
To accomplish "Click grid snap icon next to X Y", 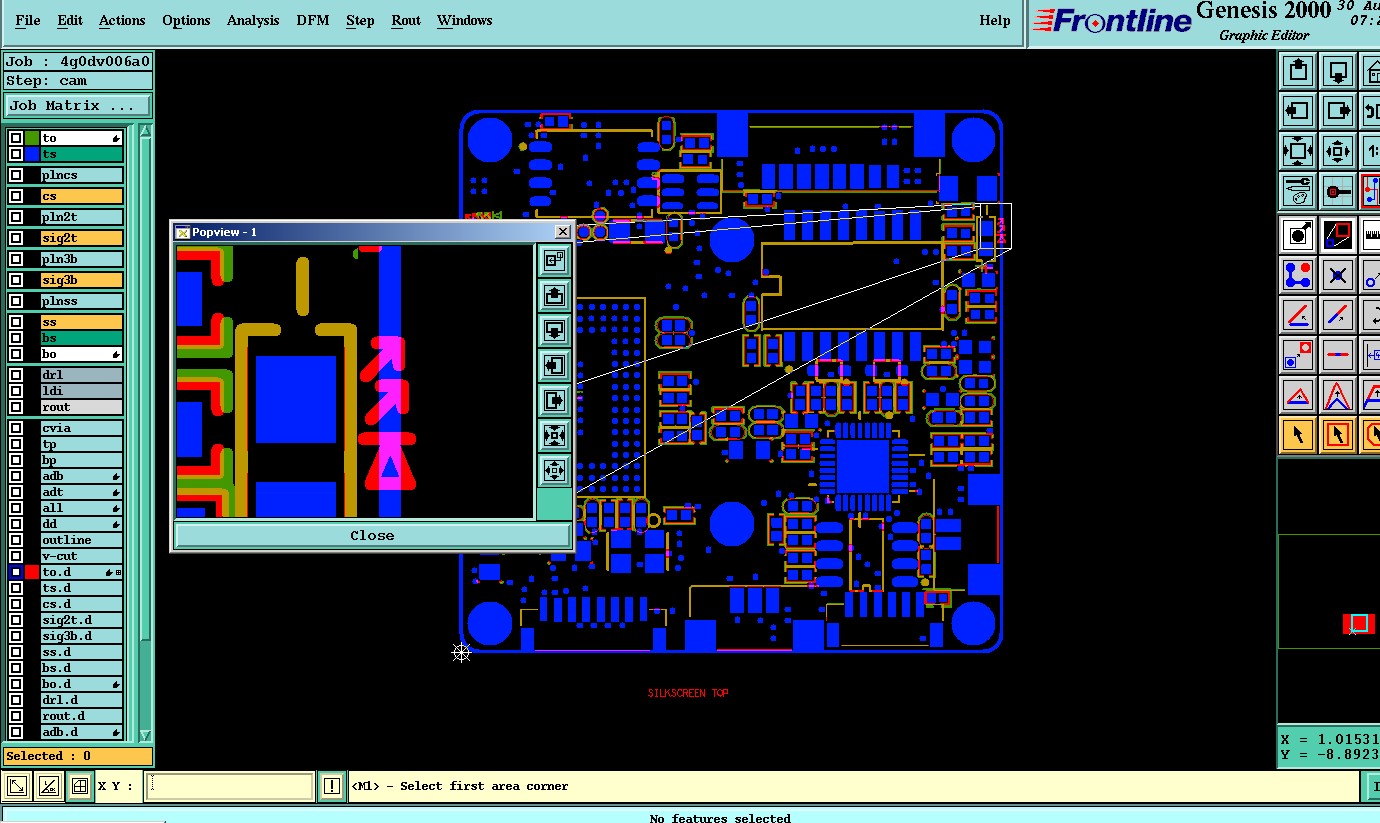I will tap(80, 786).
